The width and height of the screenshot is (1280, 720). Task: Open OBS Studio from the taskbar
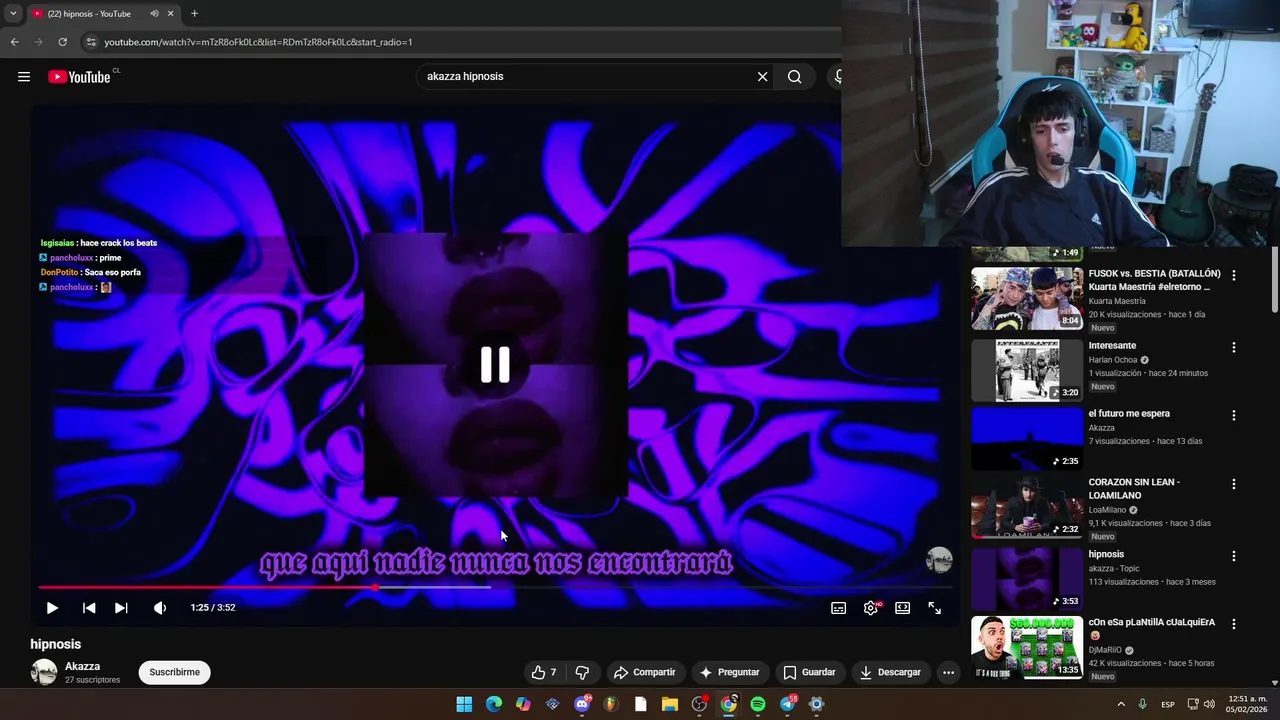point(699,704)
